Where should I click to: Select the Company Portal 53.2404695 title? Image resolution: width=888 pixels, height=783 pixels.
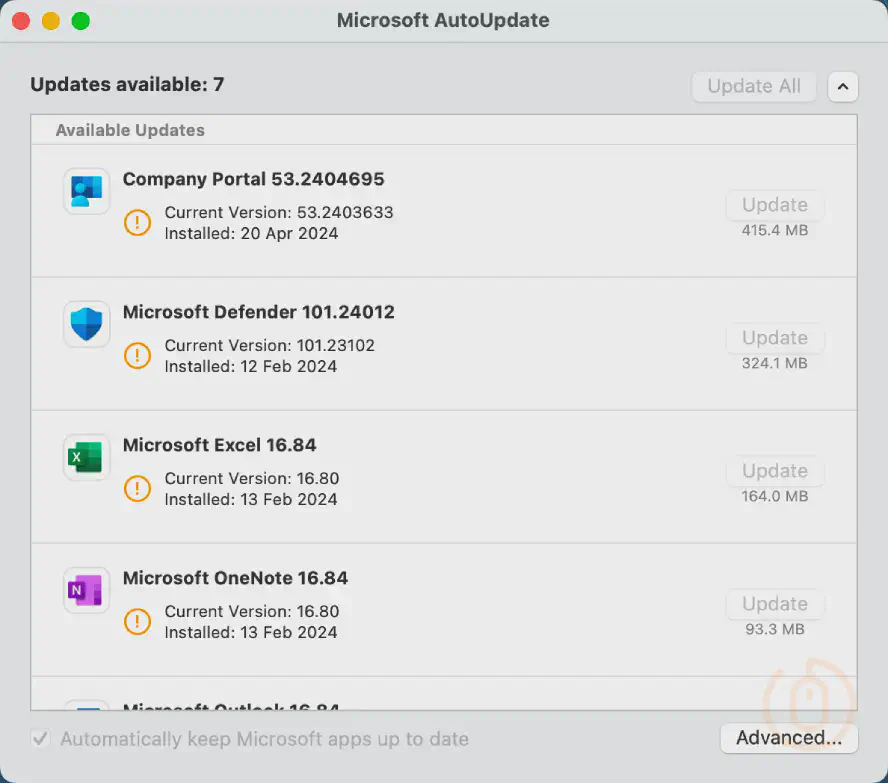tap(254, 179)
